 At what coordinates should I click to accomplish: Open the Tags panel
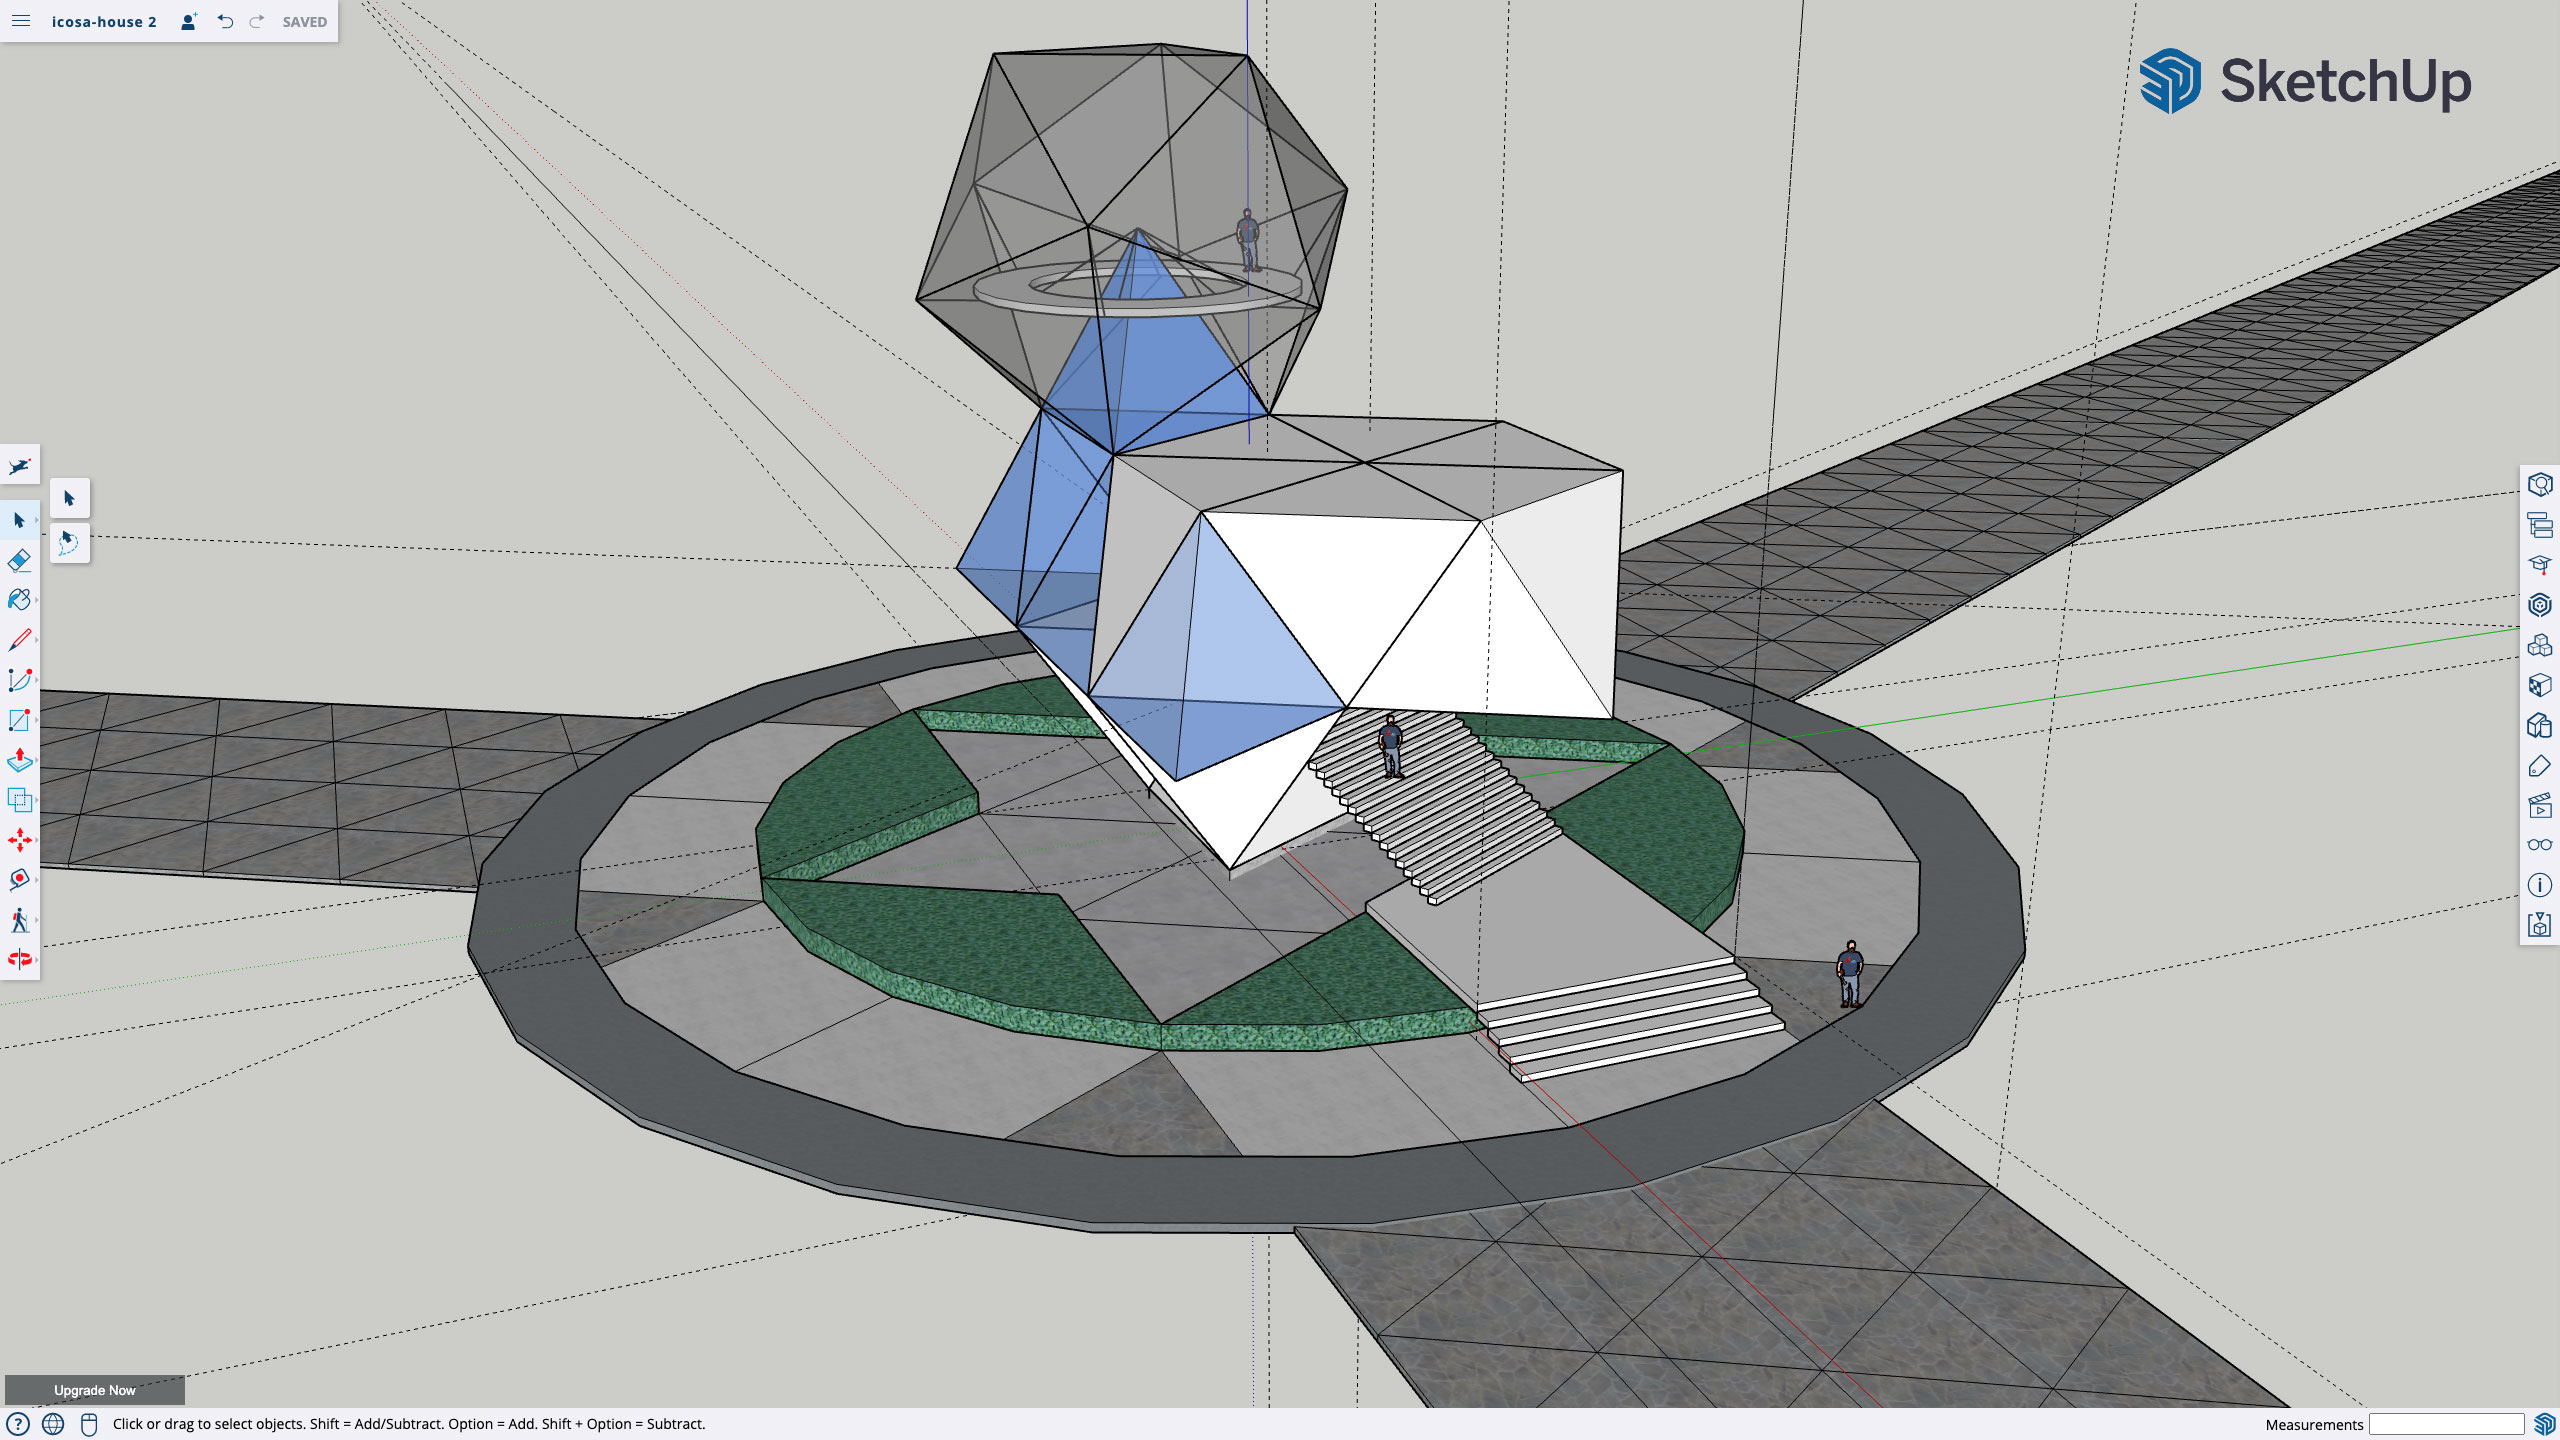(x=2539, y=765)
